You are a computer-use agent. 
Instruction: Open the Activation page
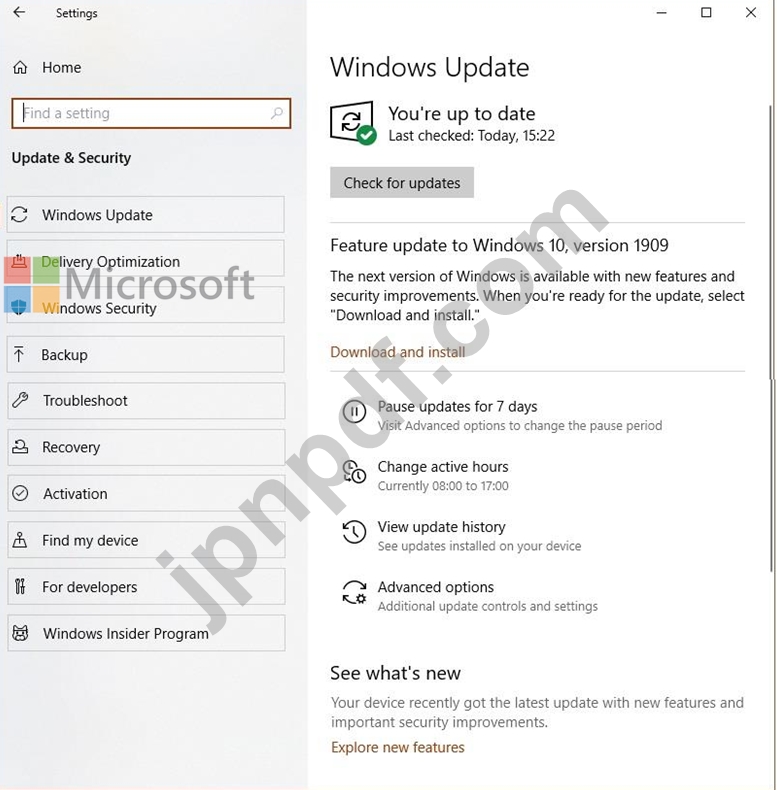click(146, 494)
